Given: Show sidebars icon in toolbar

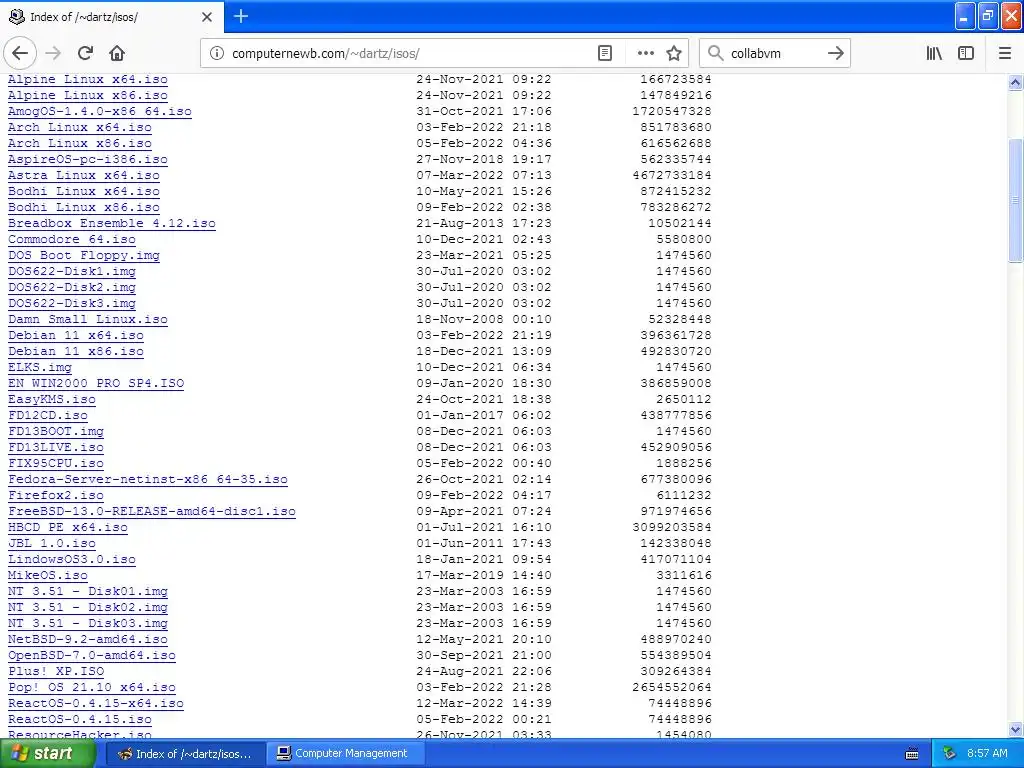Looking at the screenshot, I should click(x=966, y=54).
